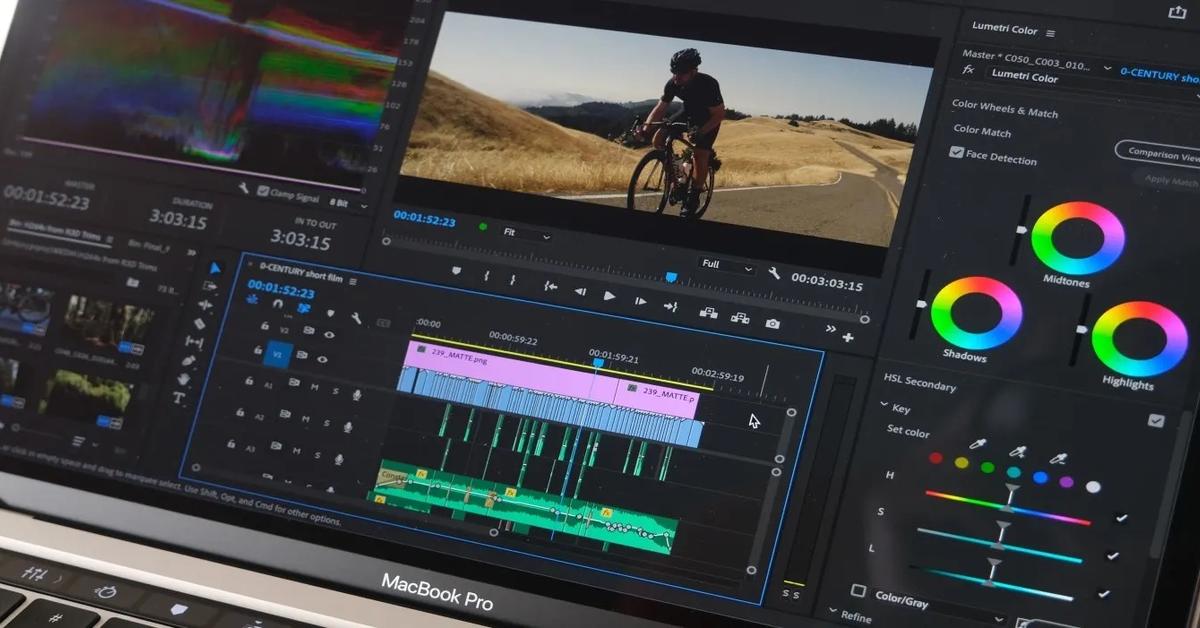This screenshot has width=1200, height=628.
Task: Toggle the S range checkmark
Action: (x=1112, y=555)
